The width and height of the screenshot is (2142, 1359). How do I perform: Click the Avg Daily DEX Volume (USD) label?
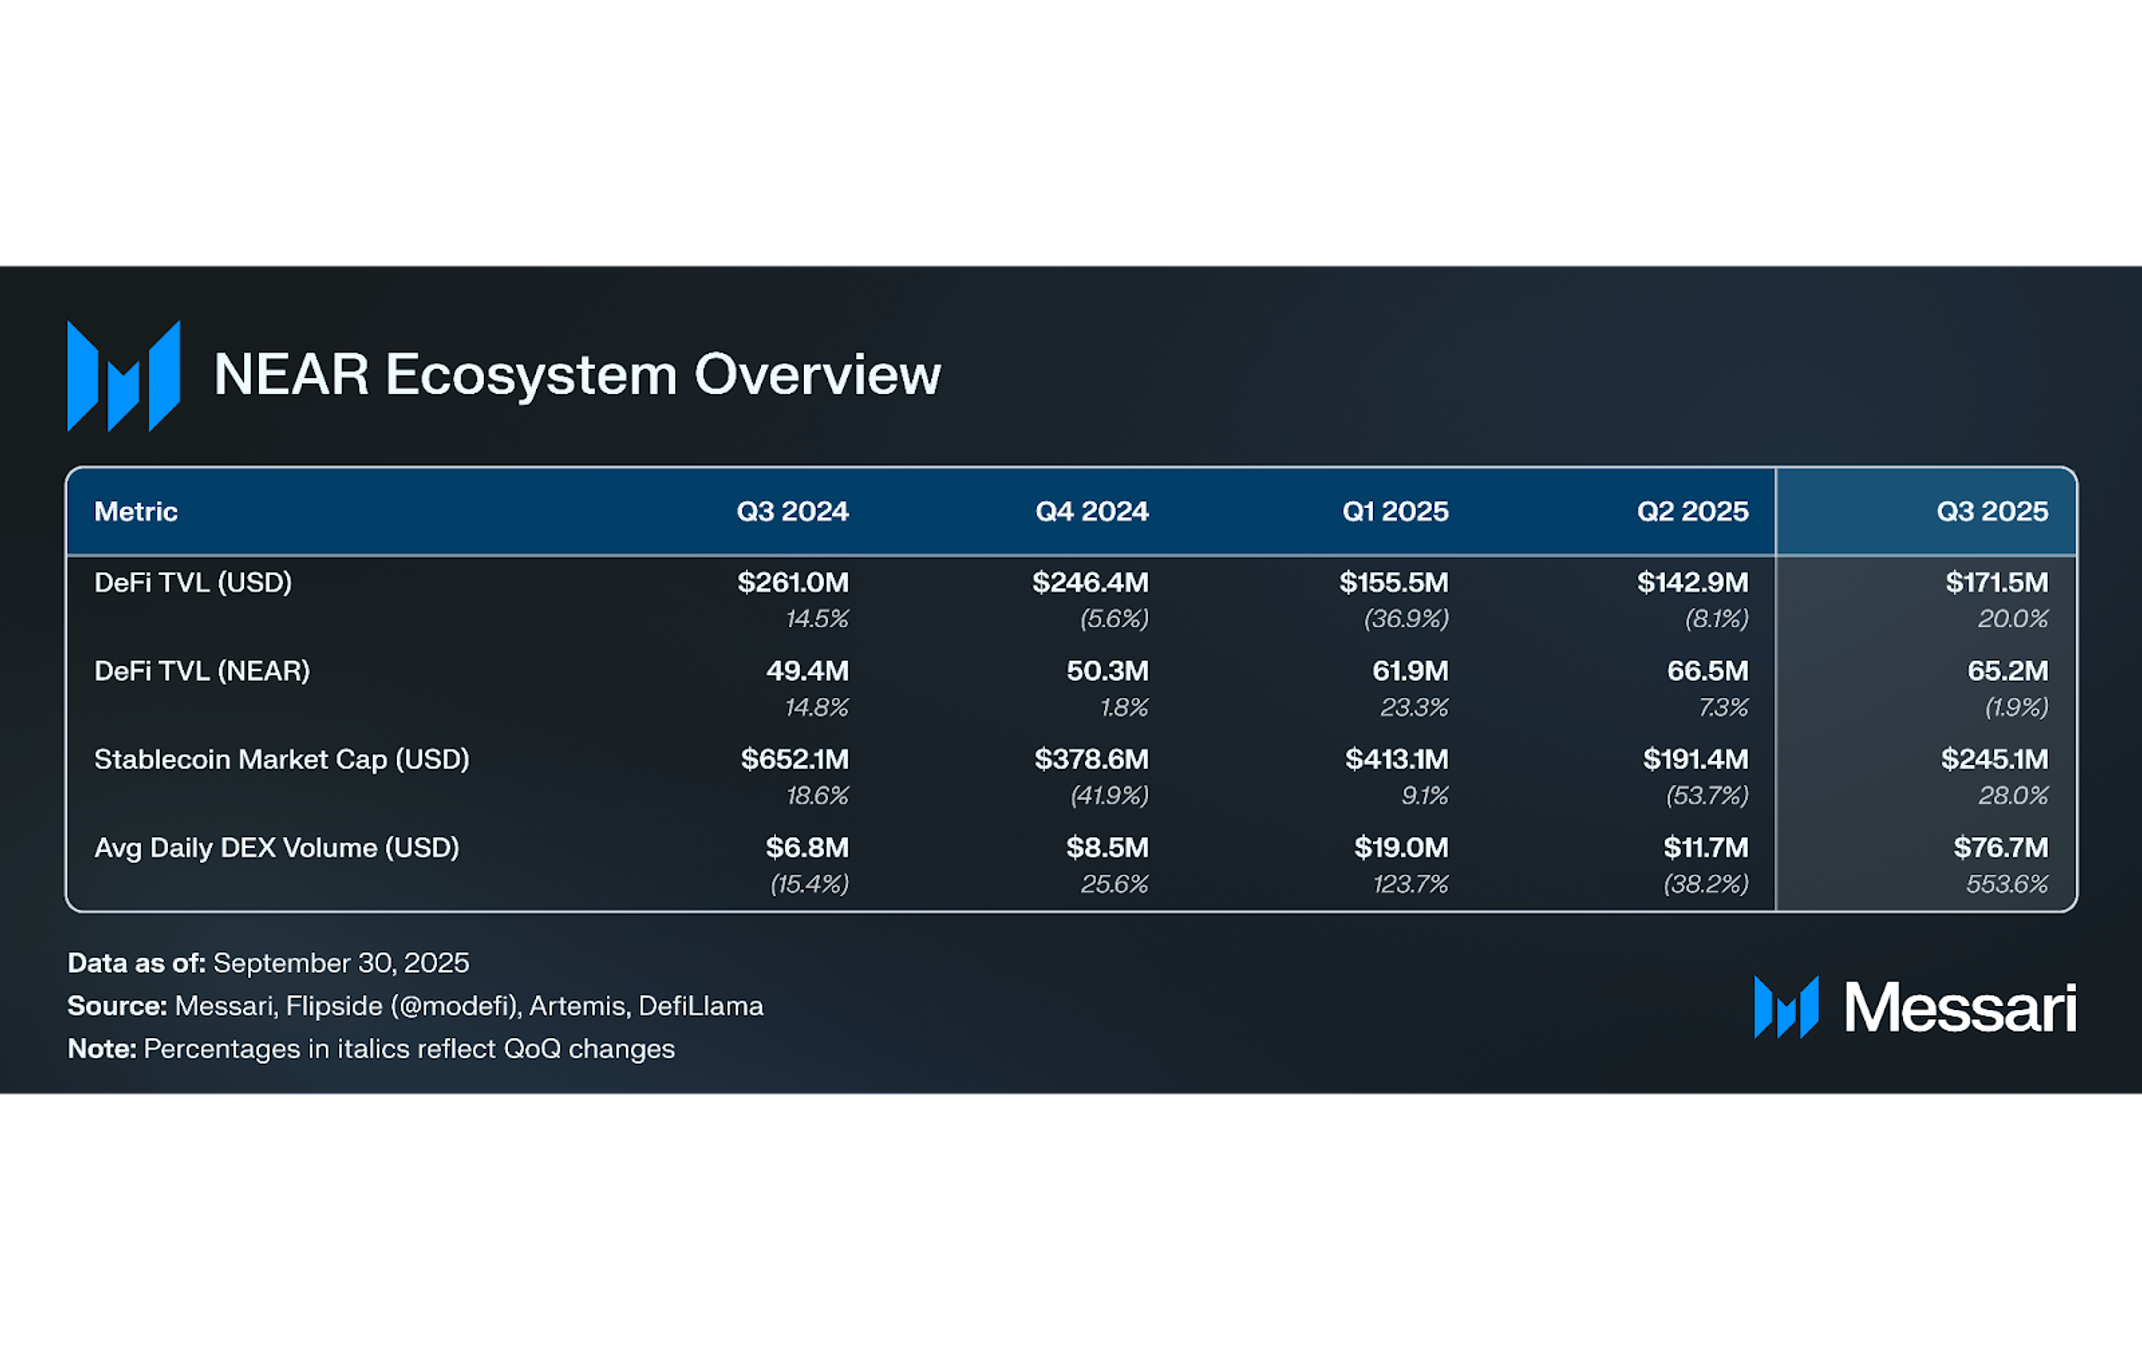pos(277,848)
